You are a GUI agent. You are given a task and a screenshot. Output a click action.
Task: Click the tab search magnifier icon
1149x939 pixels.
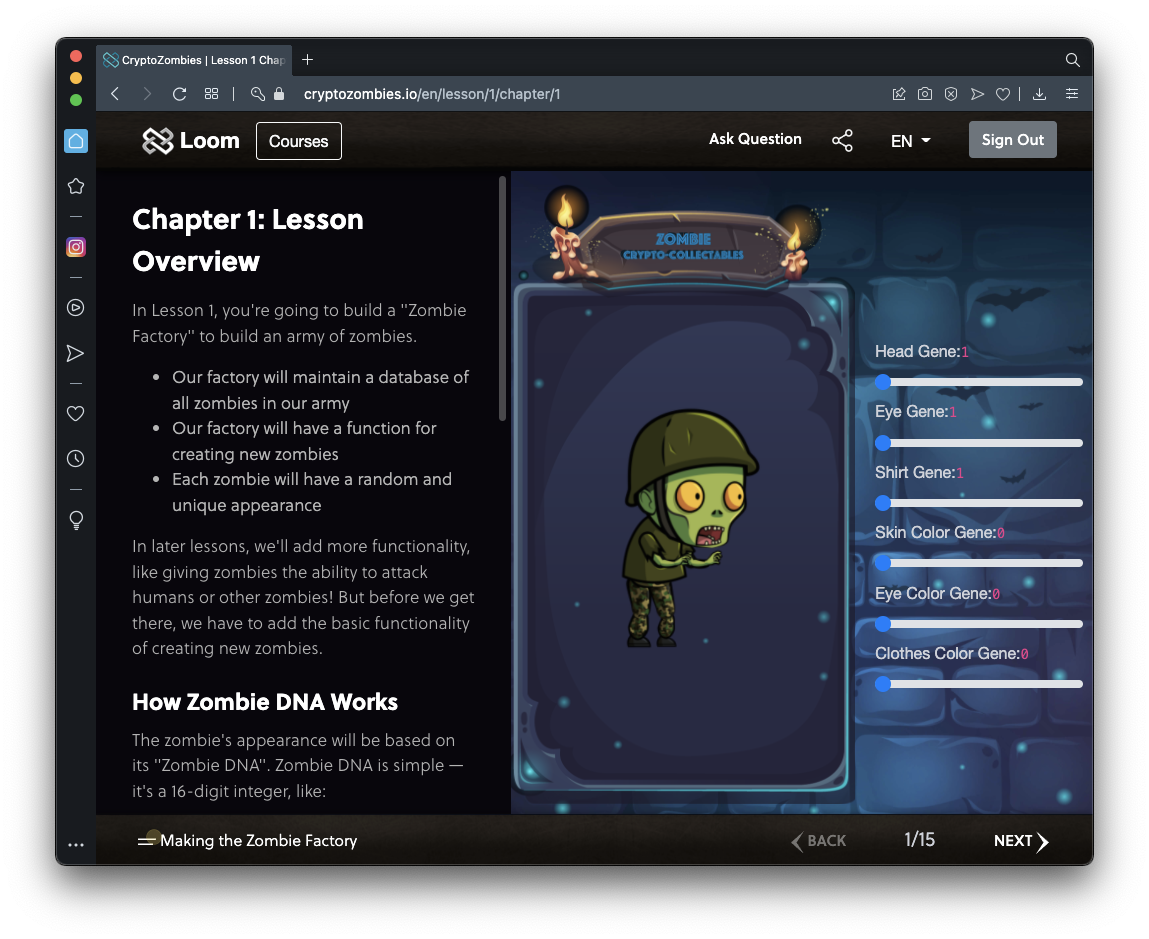pos(1072,60)
